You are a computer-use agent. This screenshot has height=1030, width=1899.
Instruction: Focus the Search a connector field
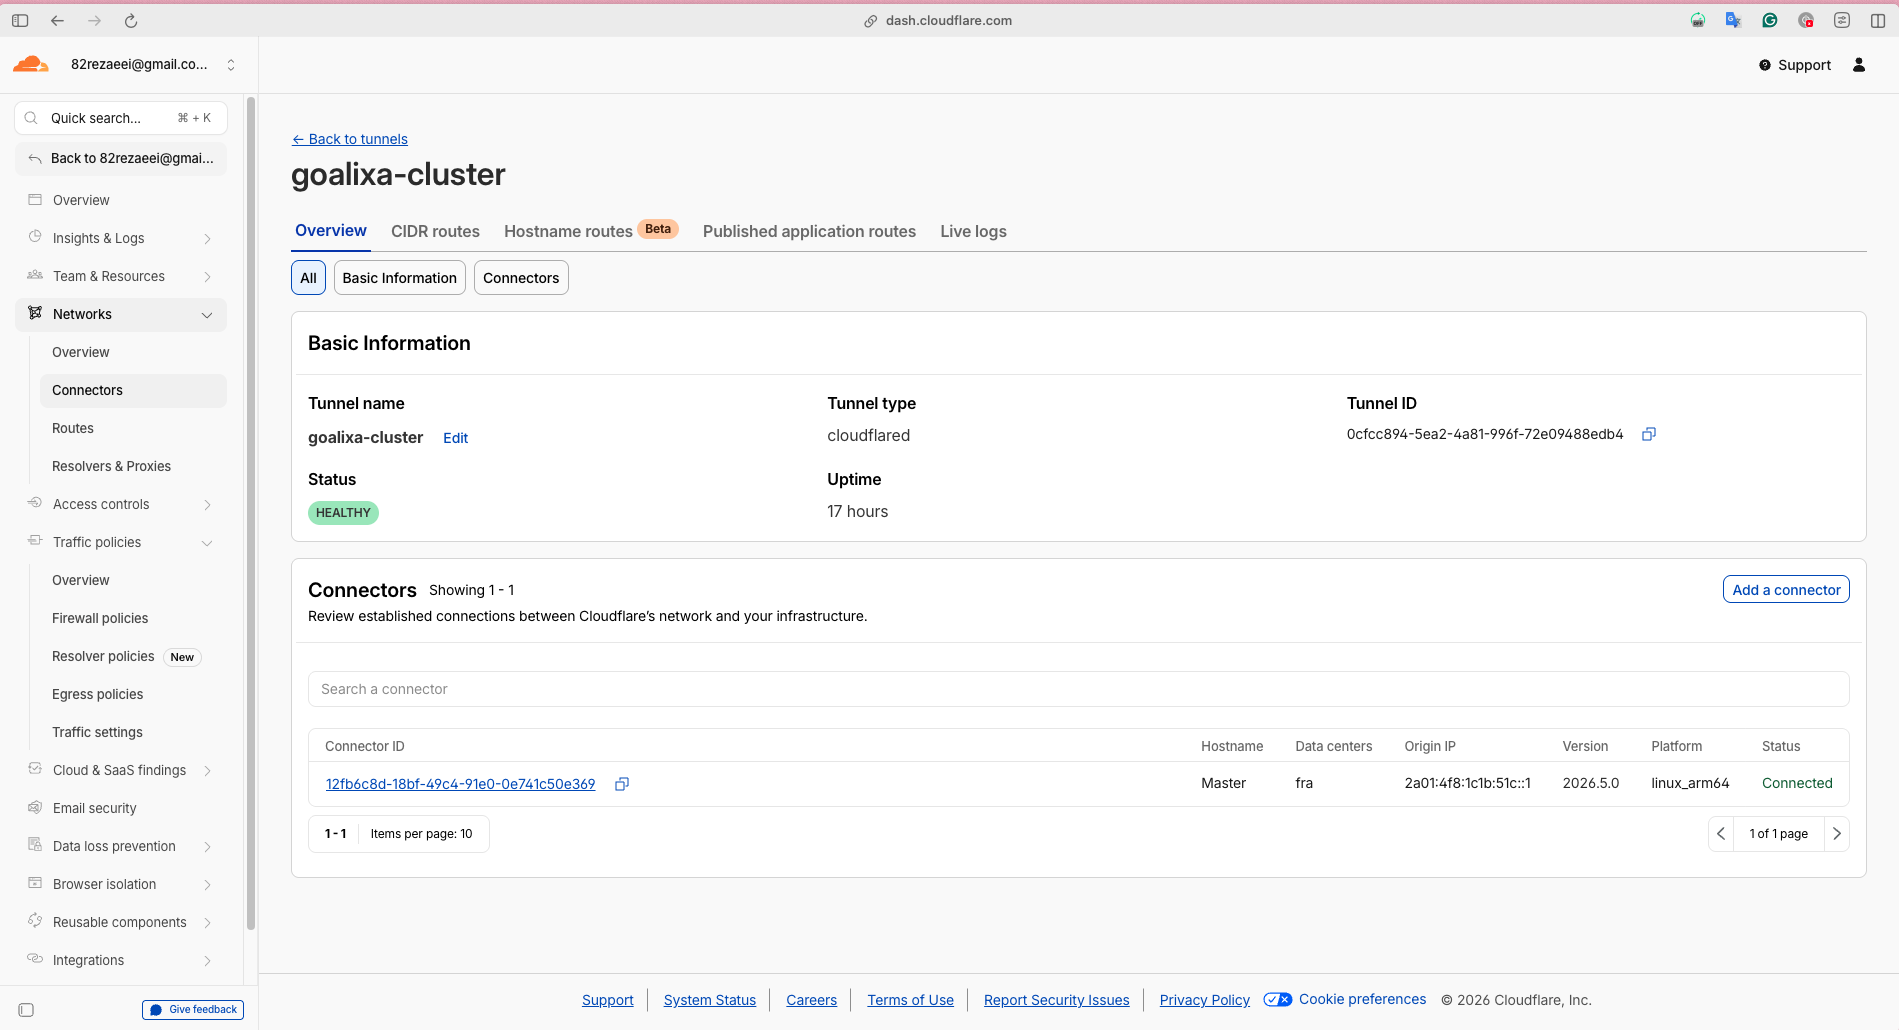point(1078,689)
